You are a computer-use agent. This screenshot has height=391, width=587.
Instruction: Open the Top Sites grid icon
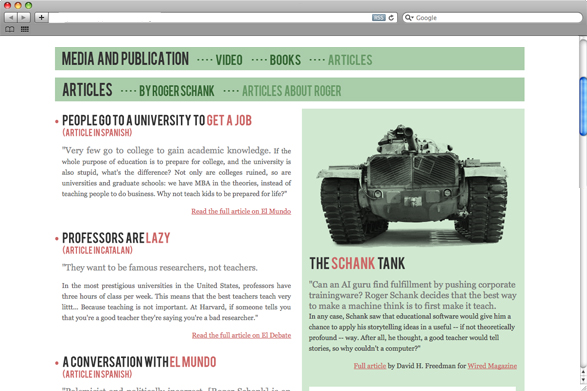tap(25, 29)
